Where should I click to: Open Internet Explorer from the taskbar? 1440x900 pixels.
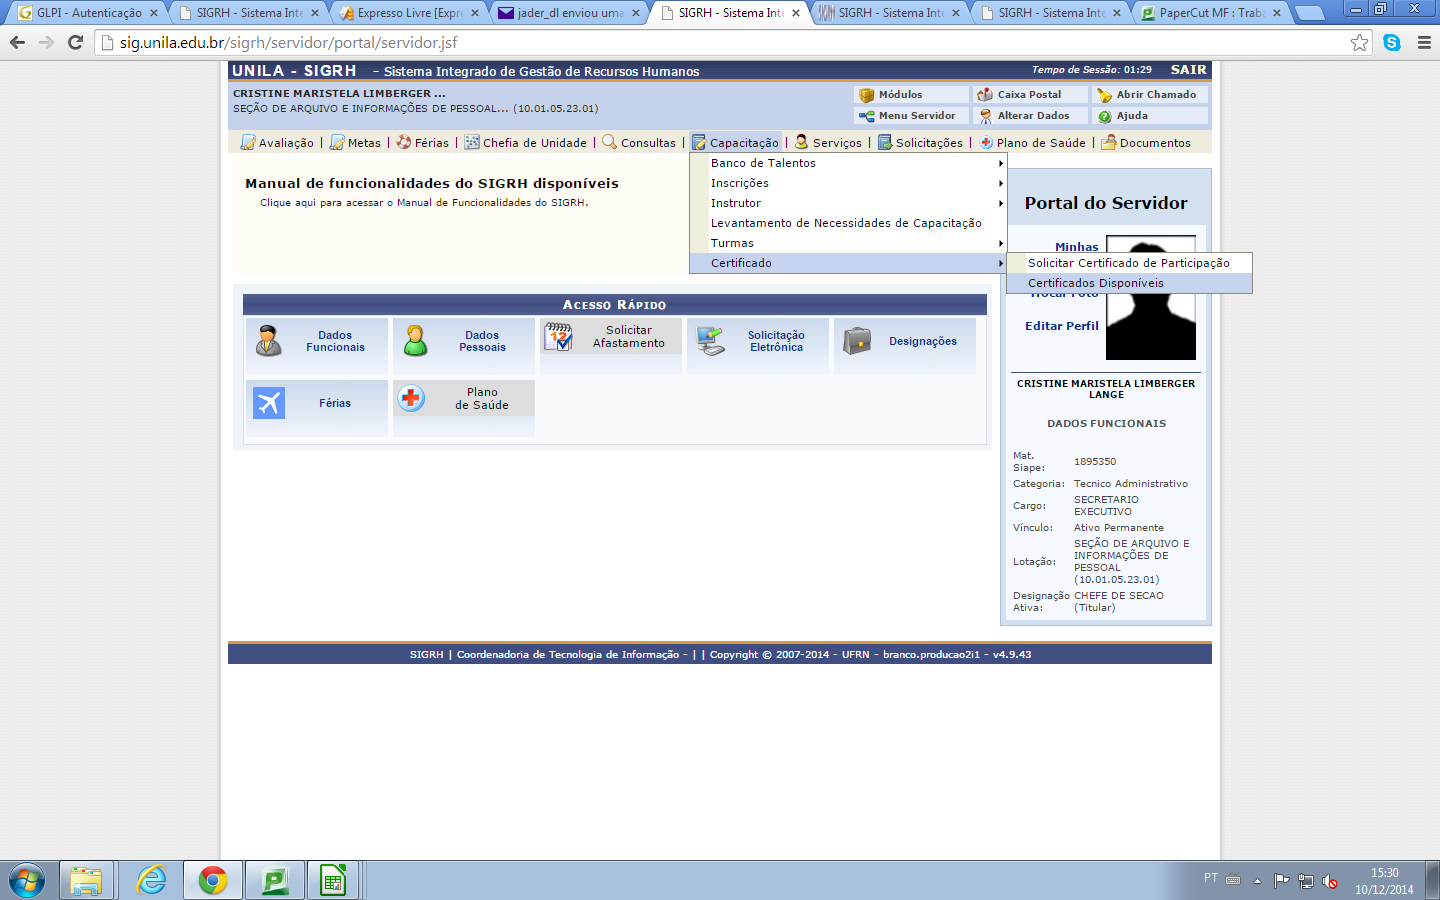point(152,881)
